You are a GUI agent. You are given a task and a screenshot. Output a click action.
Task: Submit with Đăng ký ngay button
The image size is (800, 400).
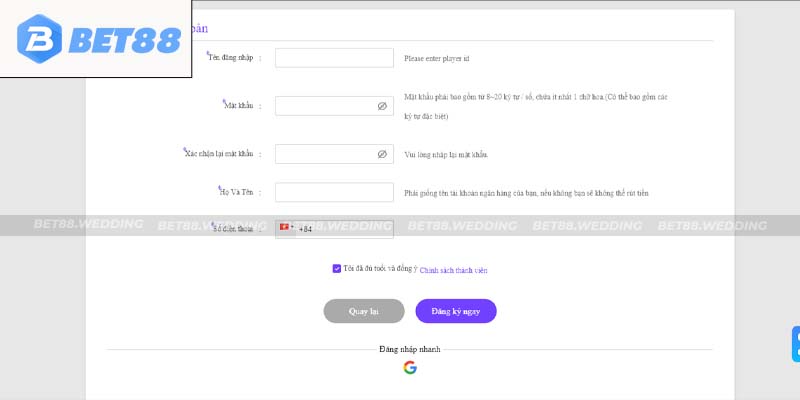[456, 311]
